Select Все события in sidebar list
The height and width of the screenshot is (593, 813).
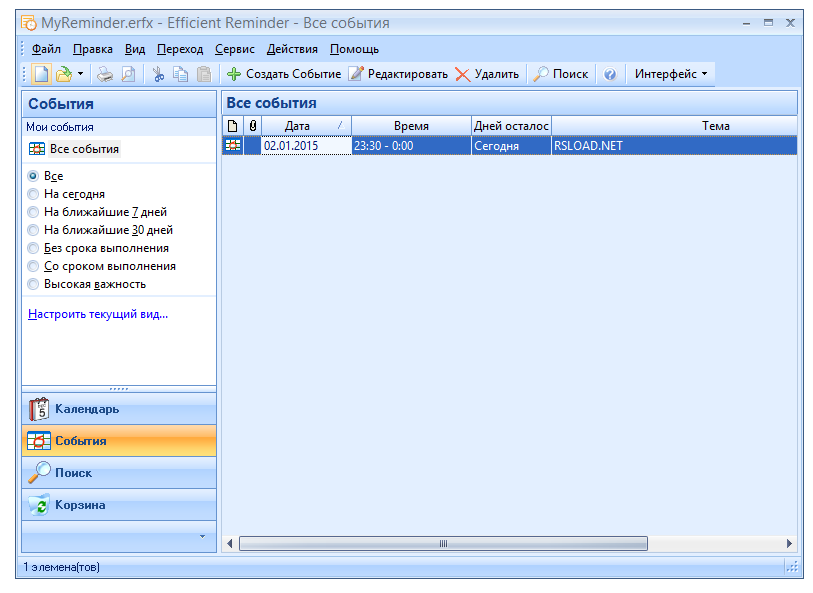coord(74,149)
